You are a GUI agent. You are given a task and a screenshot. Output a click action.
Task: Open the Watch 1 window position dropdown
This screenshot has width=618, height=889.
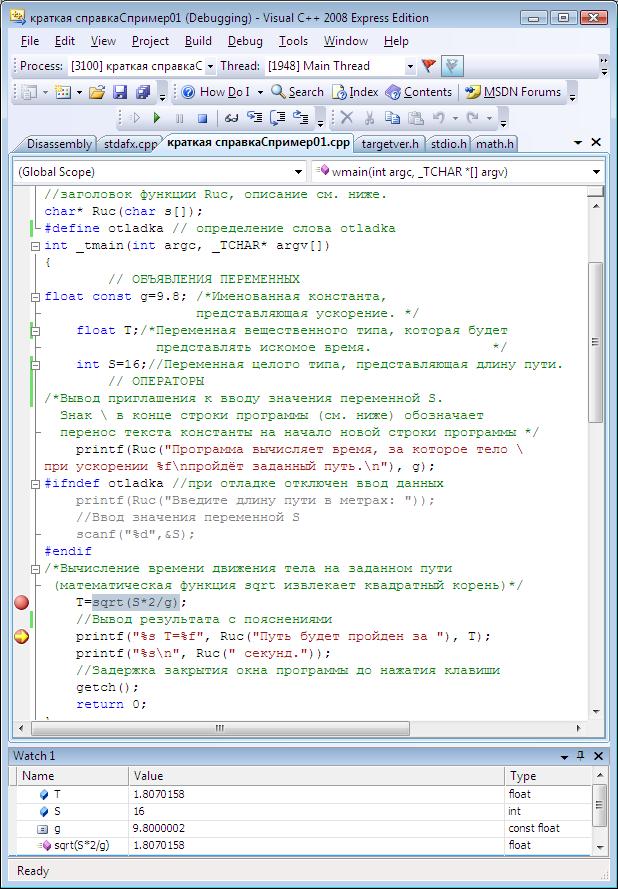tap(564, 757)
